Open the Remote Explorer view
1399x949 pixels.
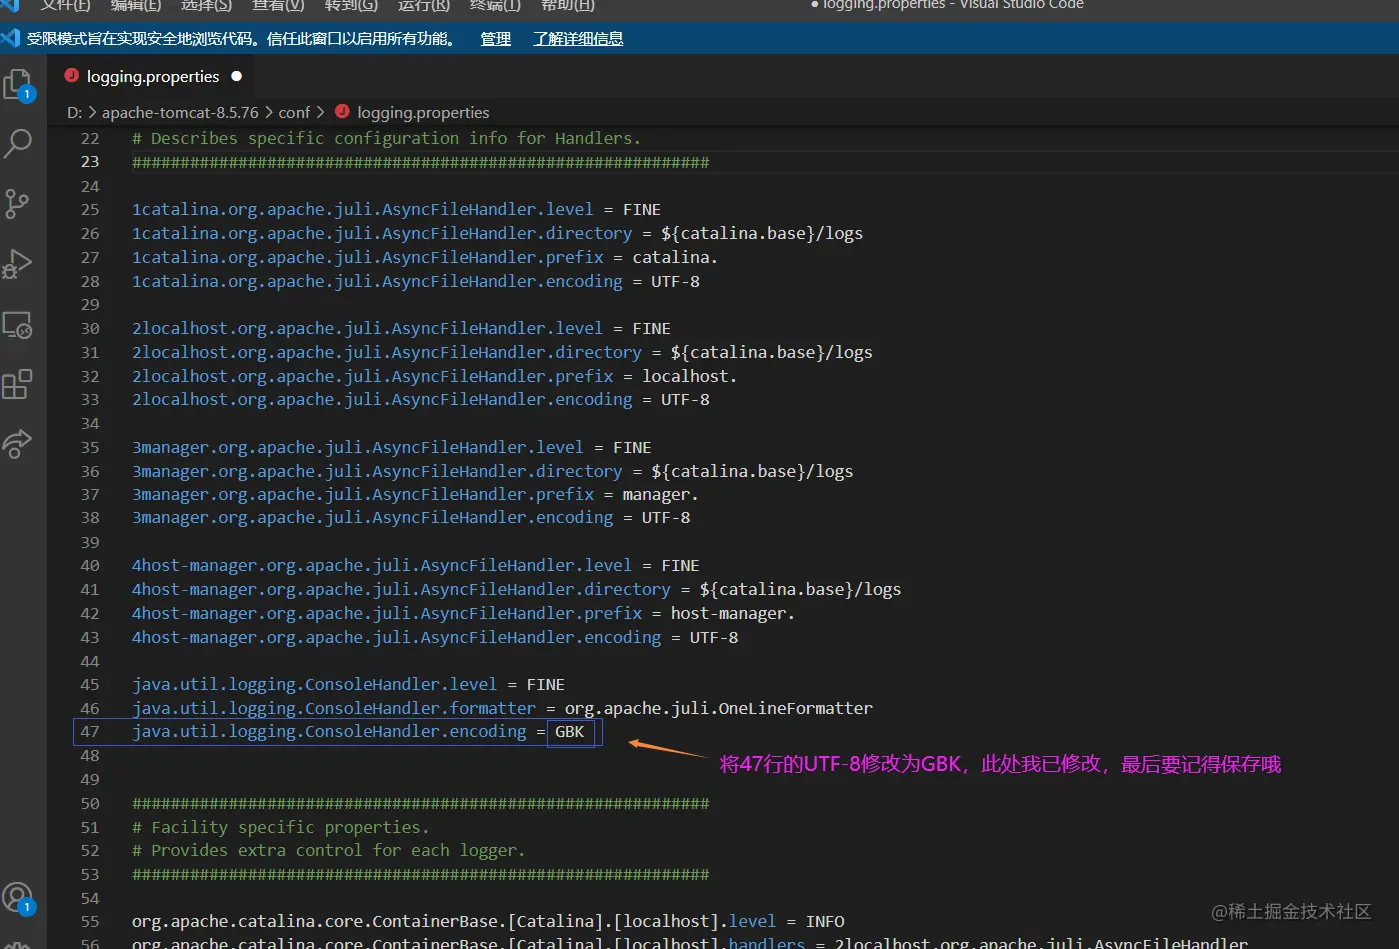[x=17, y=325]
